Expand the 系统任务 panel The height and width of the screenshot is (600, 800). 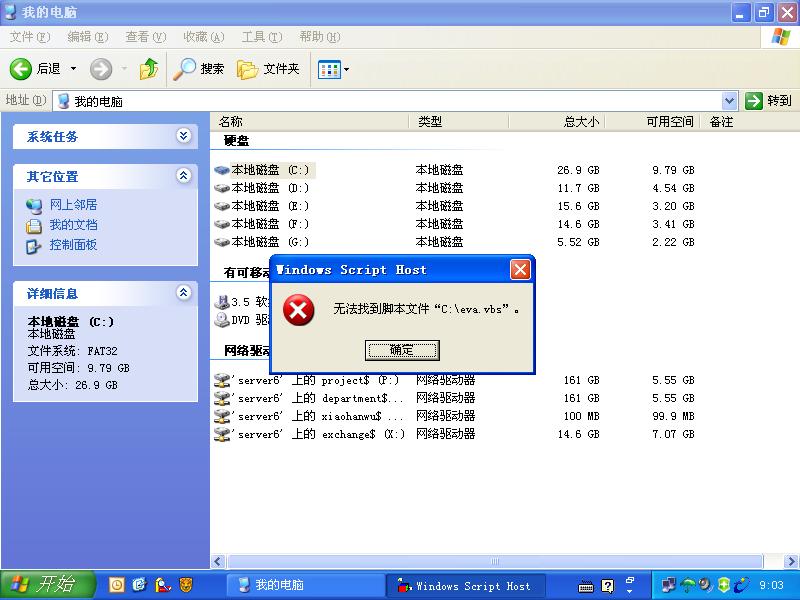pos(184,136)
